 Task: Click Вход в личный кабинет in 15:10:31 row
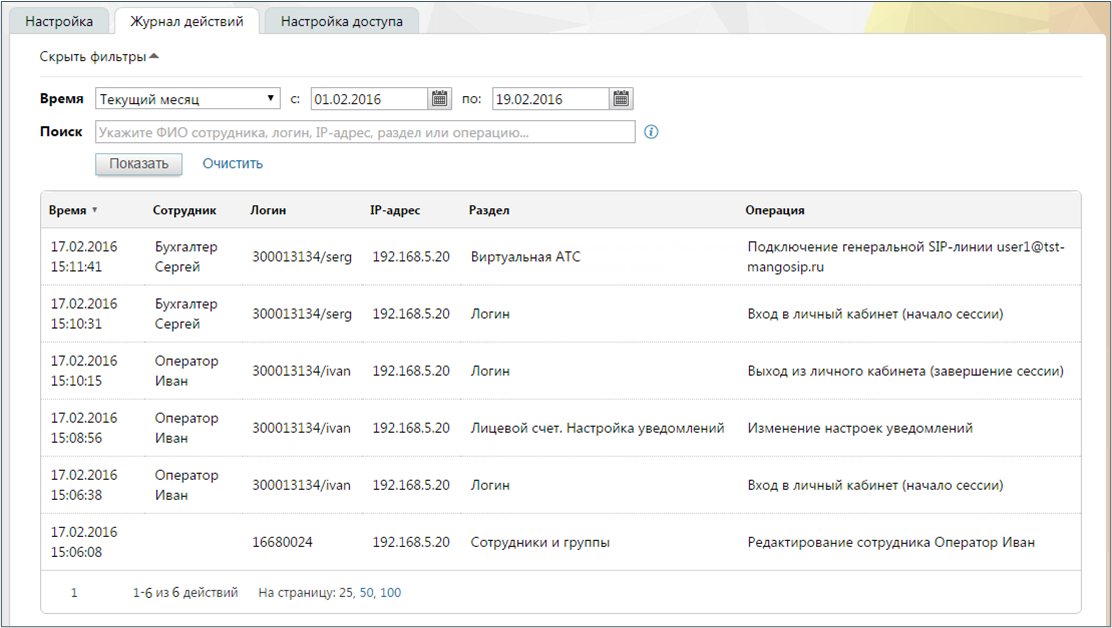click(875, 314)
